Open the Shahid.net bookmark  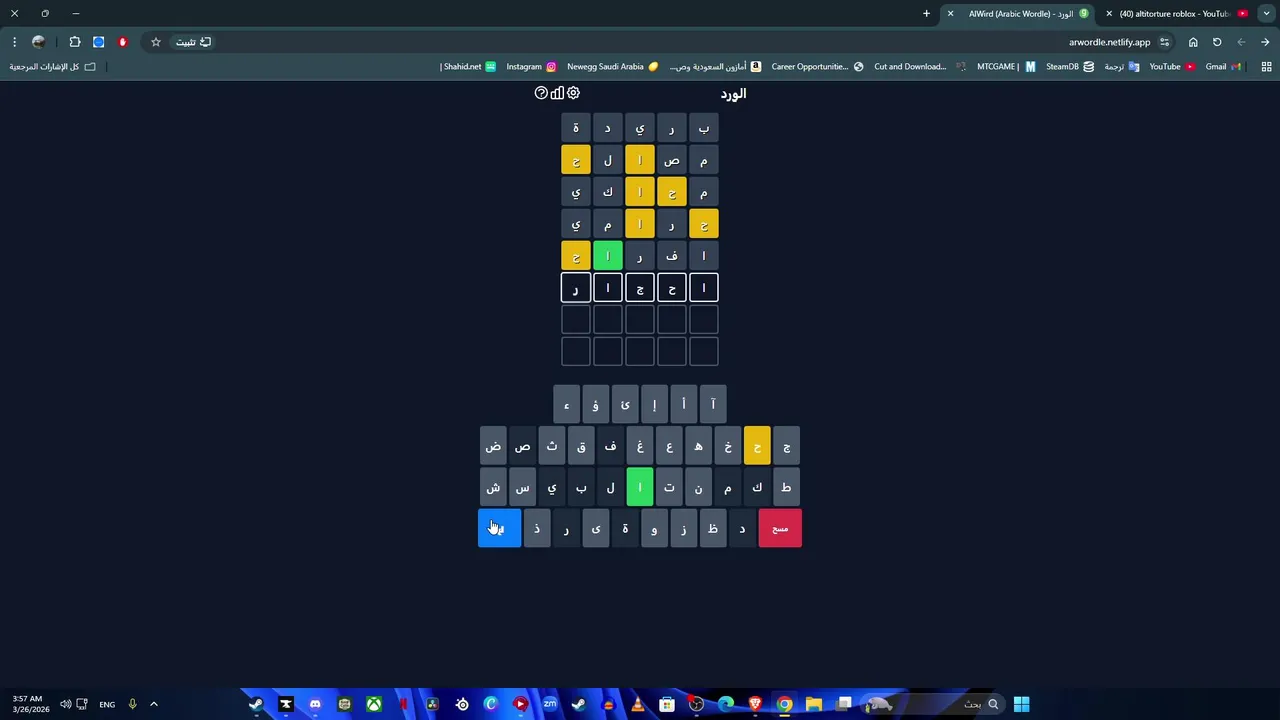pyautogui.click(x=469, y=67)
